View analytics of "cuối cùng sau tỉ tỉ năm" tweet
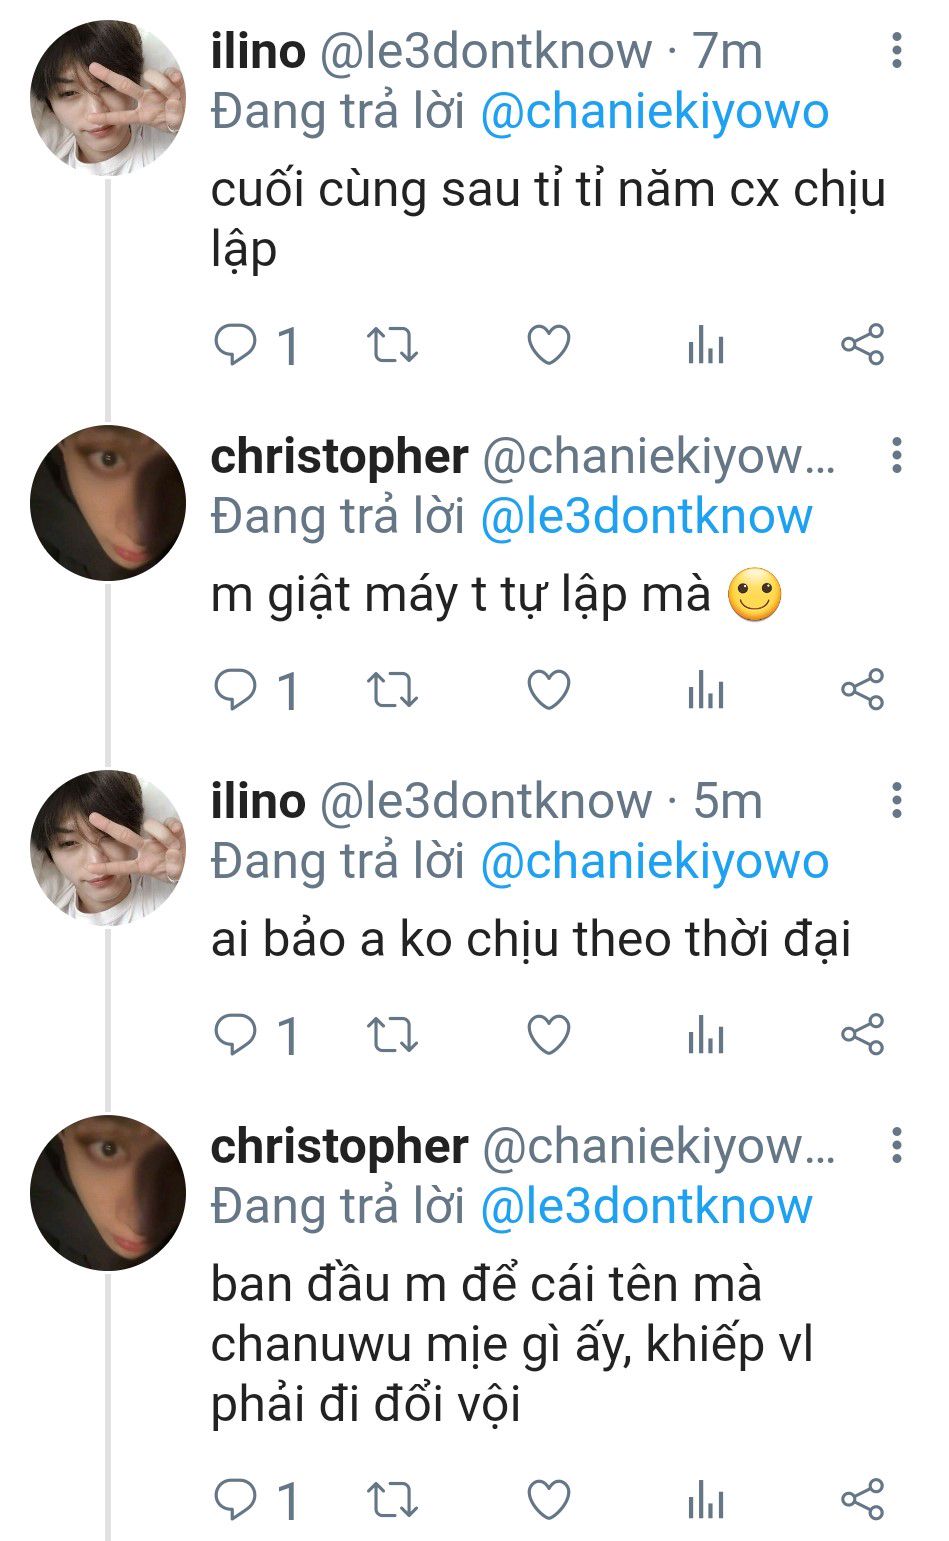Image resolution: width=949 pixels, height=1541 pixels. pyautogui.click(x=706, y=346)
